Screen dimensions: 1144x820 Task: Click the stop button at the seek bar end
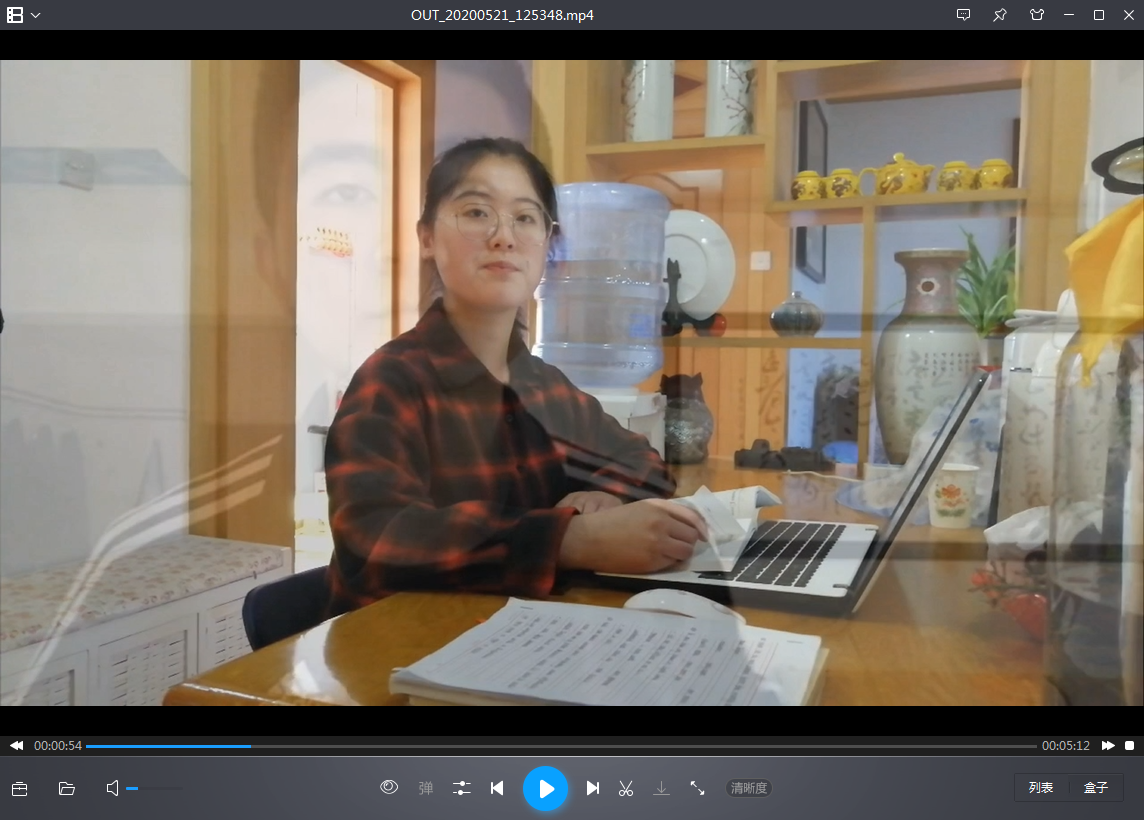click(x=1129, y=746)
